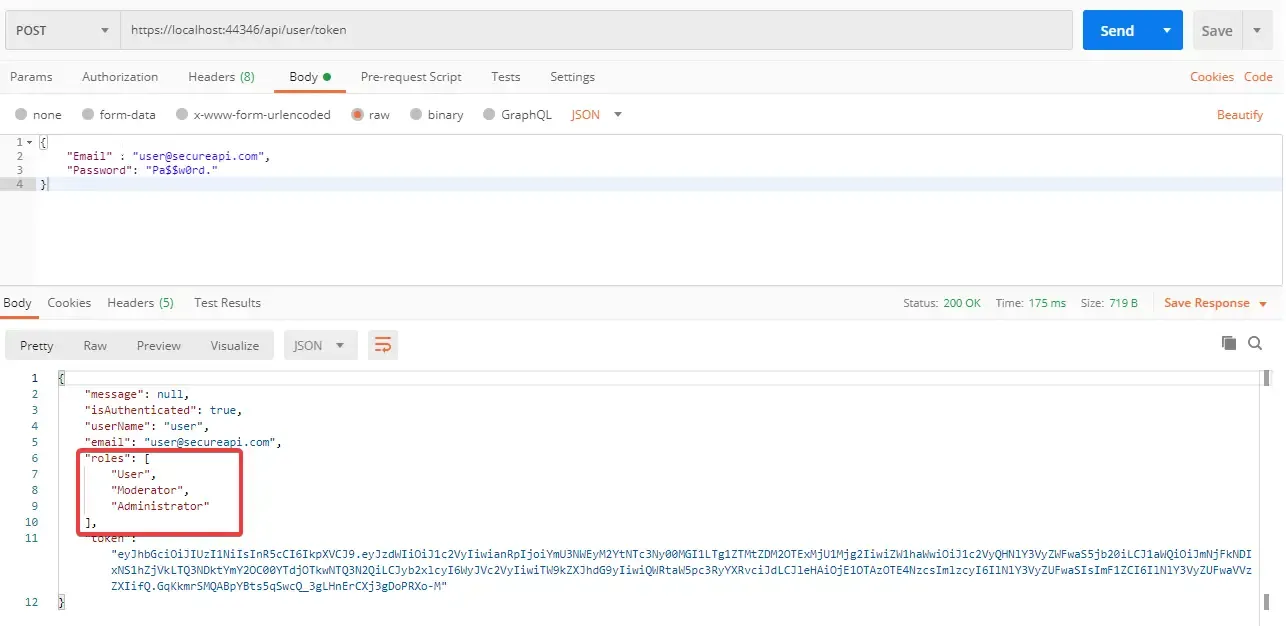
Task: View the Test Results tab
Action: point(227,302)
